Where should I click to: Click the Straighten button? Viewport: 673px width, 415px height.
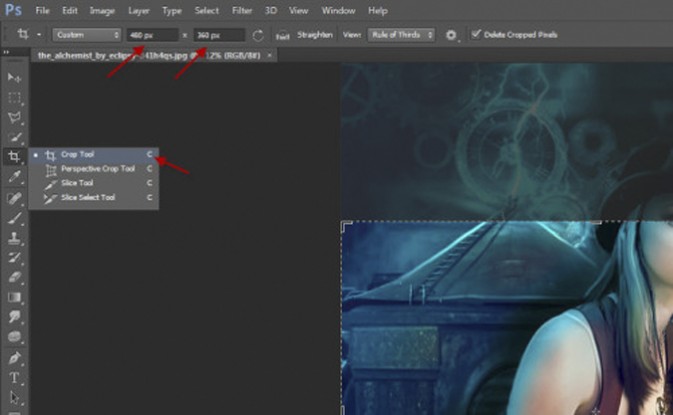[x=315, y=35]
